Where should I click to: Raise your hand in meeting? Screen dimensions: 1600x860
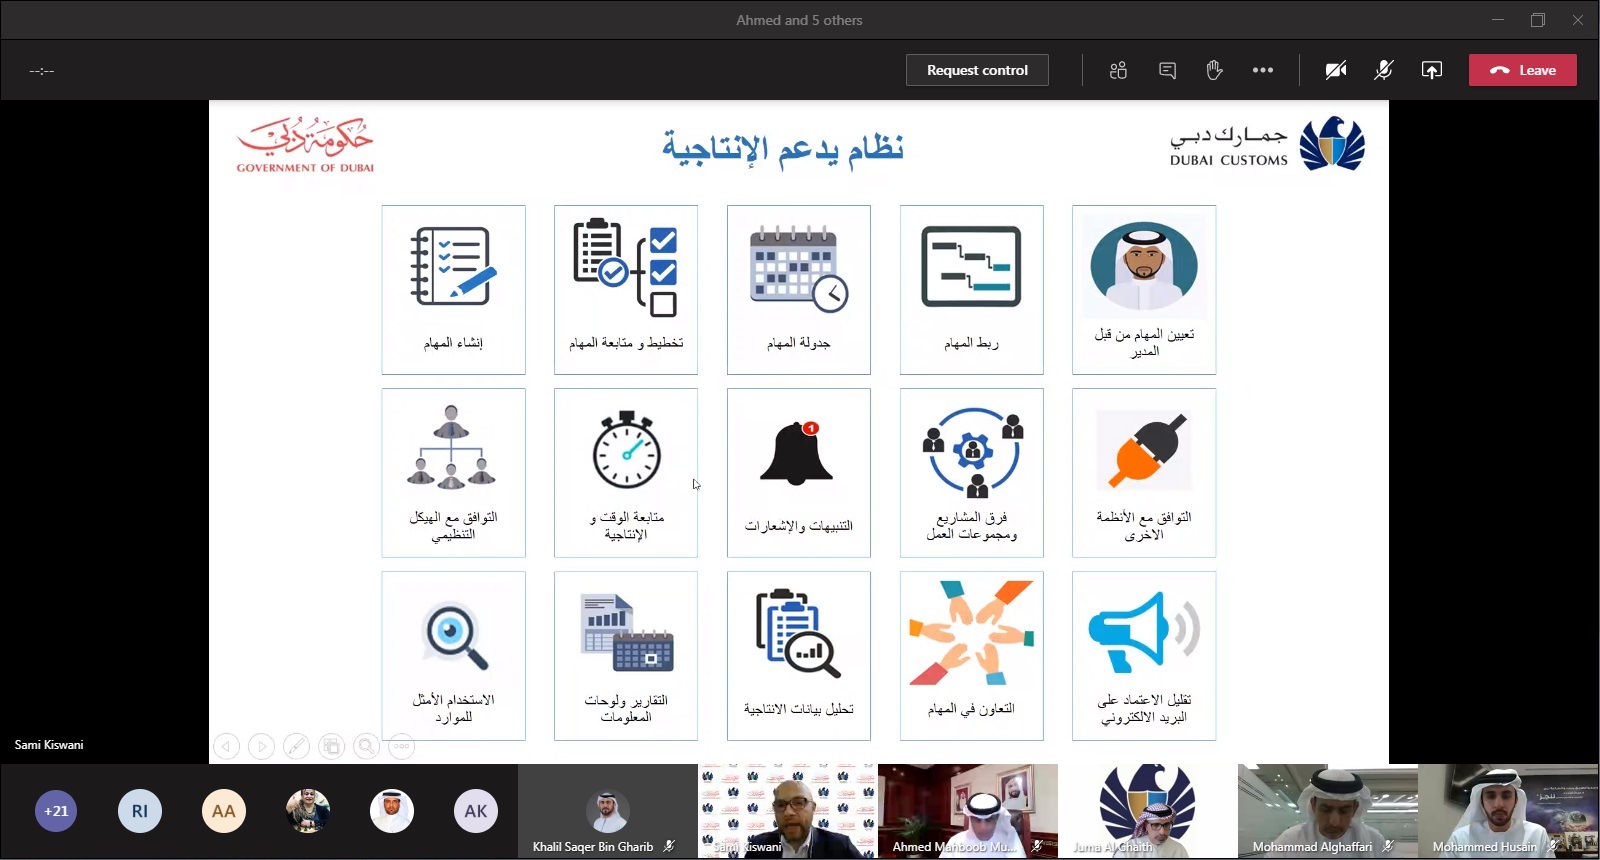click(1214, 70)
